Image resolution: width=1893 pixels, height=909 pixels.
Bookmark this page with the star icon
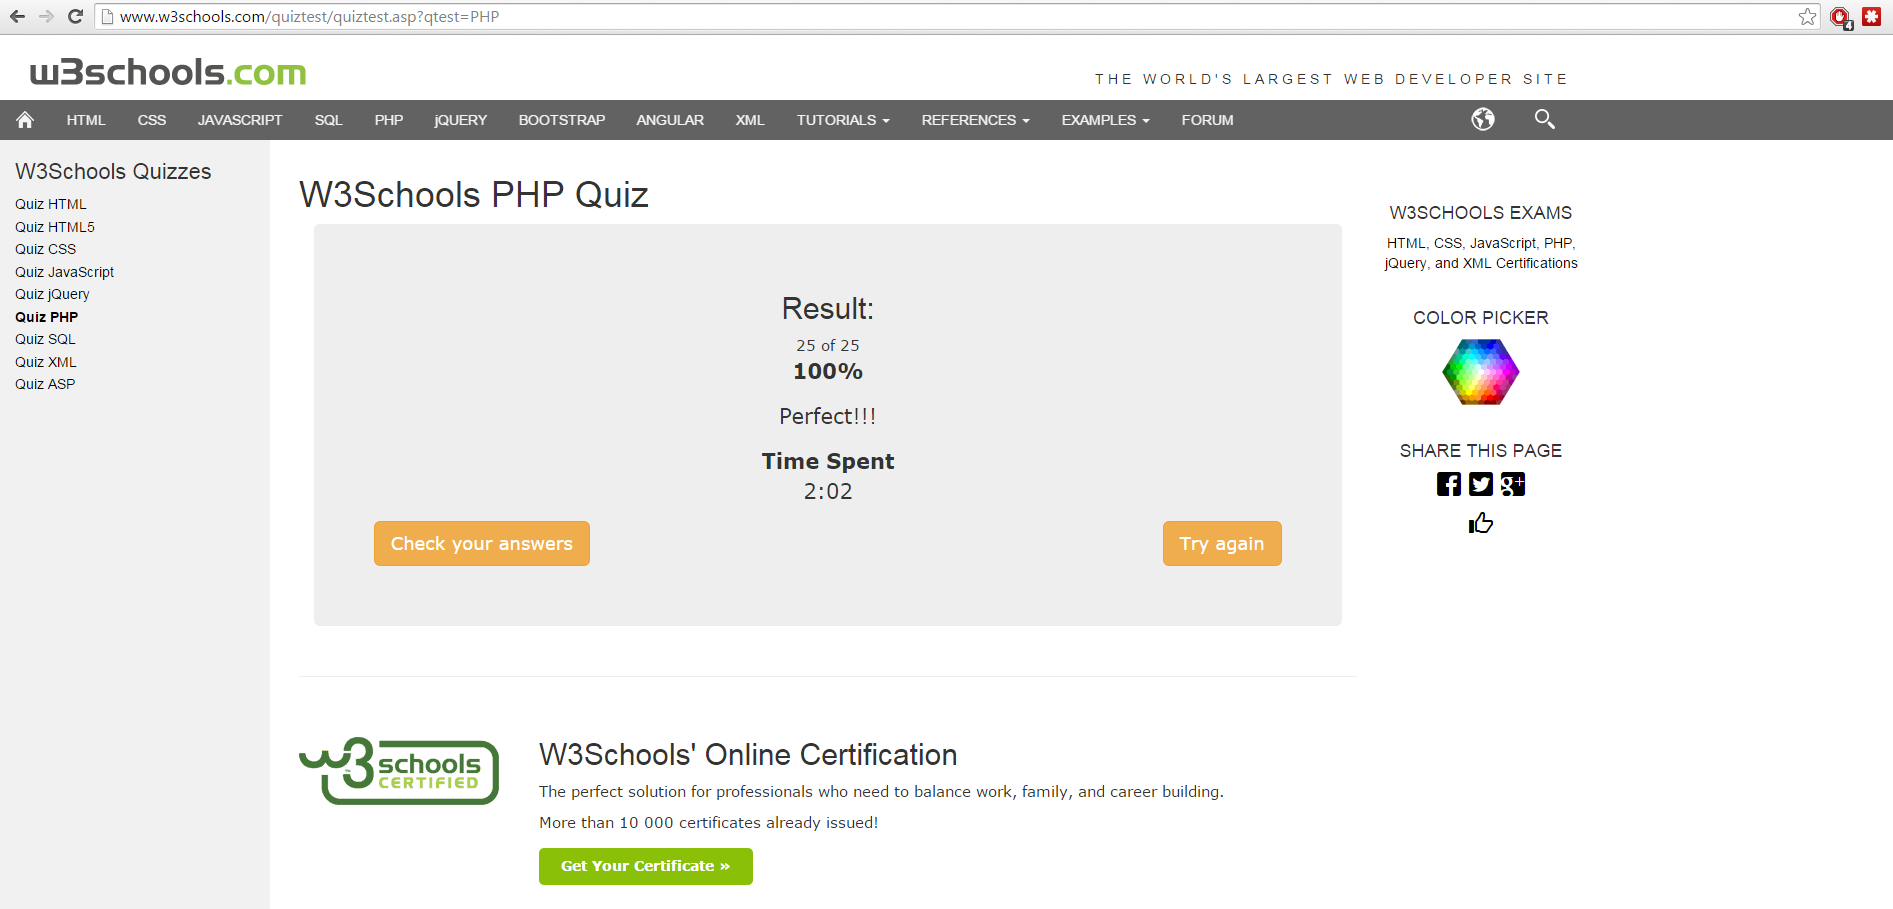click(1807, 17)
